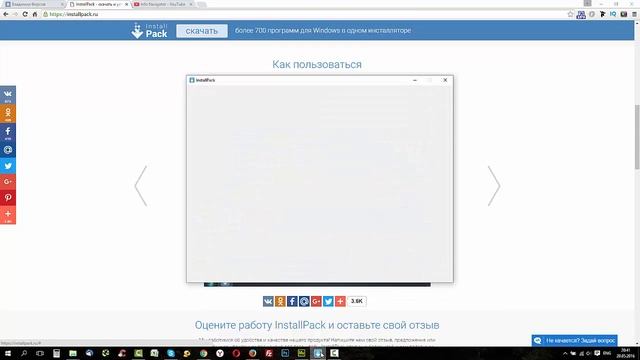640x360 pixels.
Task: Reload the page
Action: pos(25,14)
